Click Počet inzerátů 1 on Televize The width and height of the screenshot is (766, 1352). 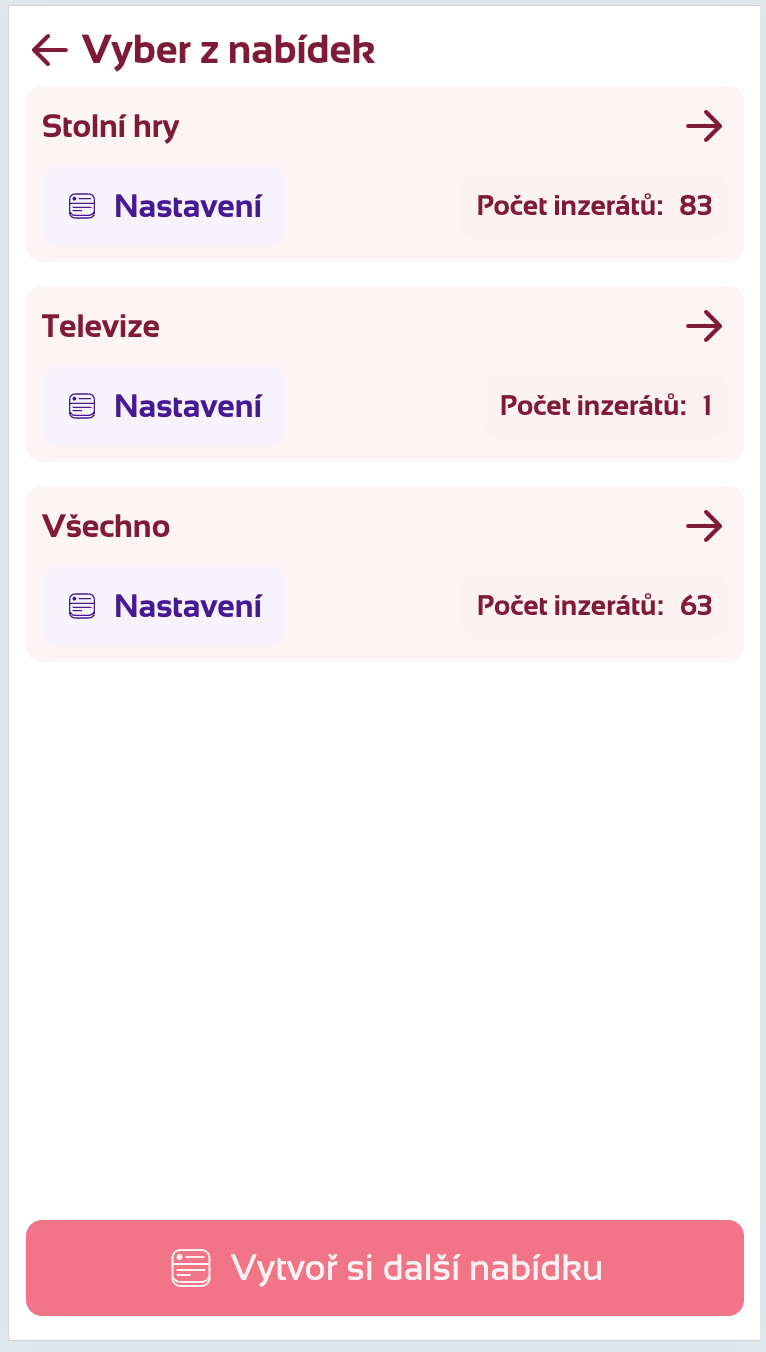click(x=606, y=406)
